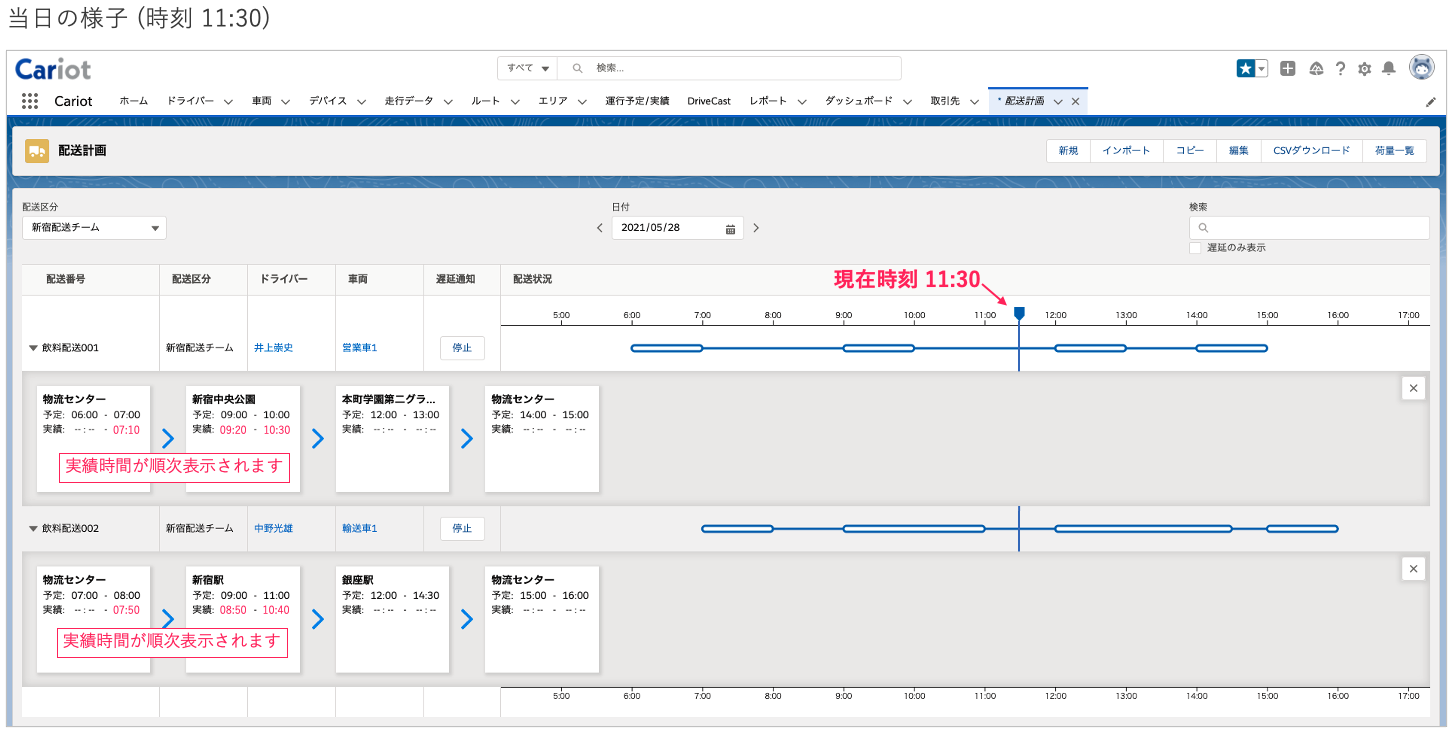
Task: Go to next day arrow
Action: [x=756, y=228]
